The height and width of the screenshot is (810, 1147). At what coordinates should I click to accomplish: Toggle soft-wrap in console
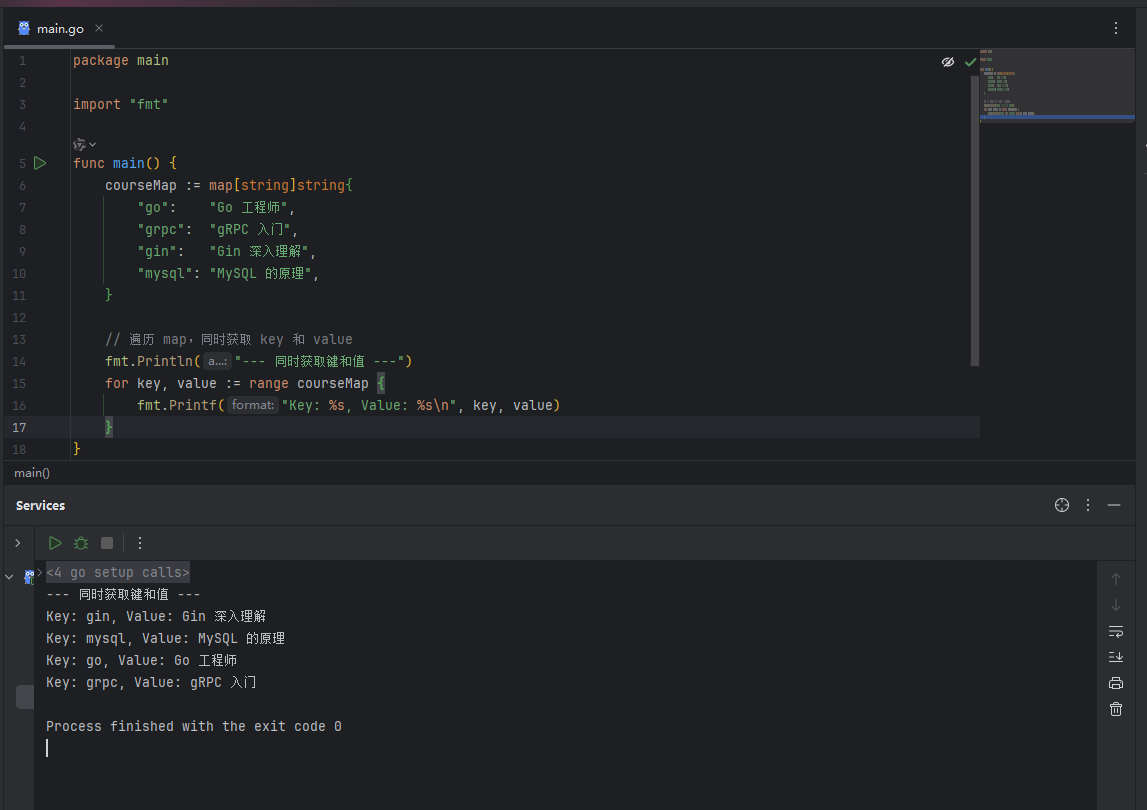click(x=1116, y=631)
